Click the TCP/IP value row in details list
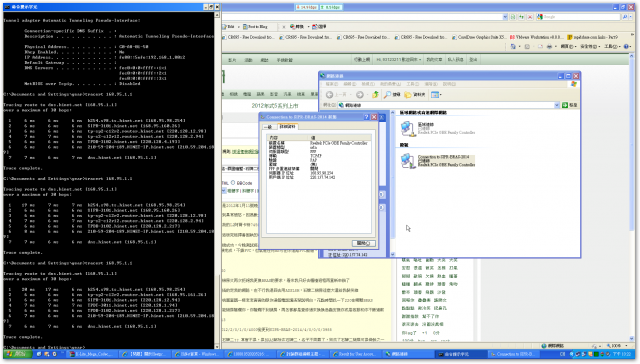Screen dimensions: 640x364 pyautogui.click(x=316, y=156)
